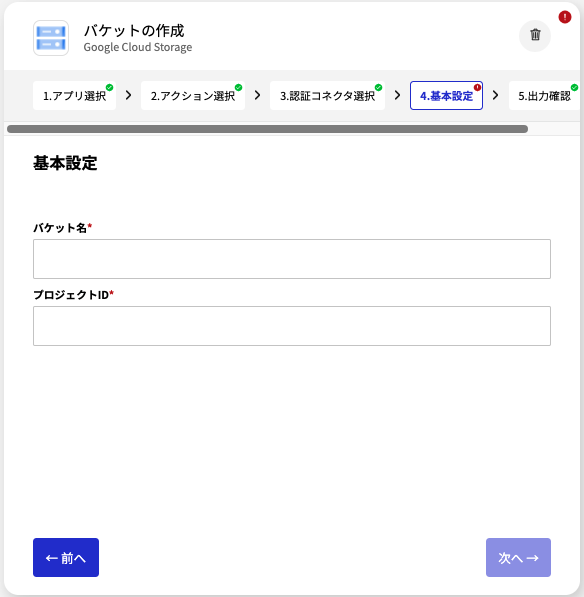Click green checkmark on 認証コネクタ選択 step

pos(378,88)
